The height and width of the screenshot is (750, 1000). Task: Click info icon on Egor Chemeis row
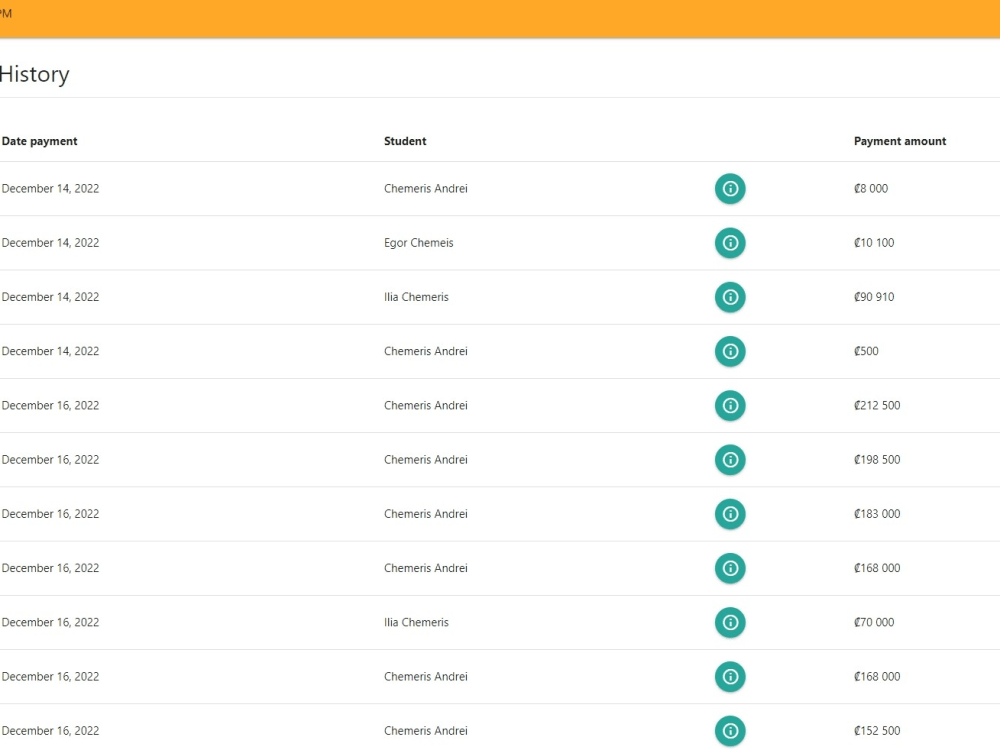(730, 243)
